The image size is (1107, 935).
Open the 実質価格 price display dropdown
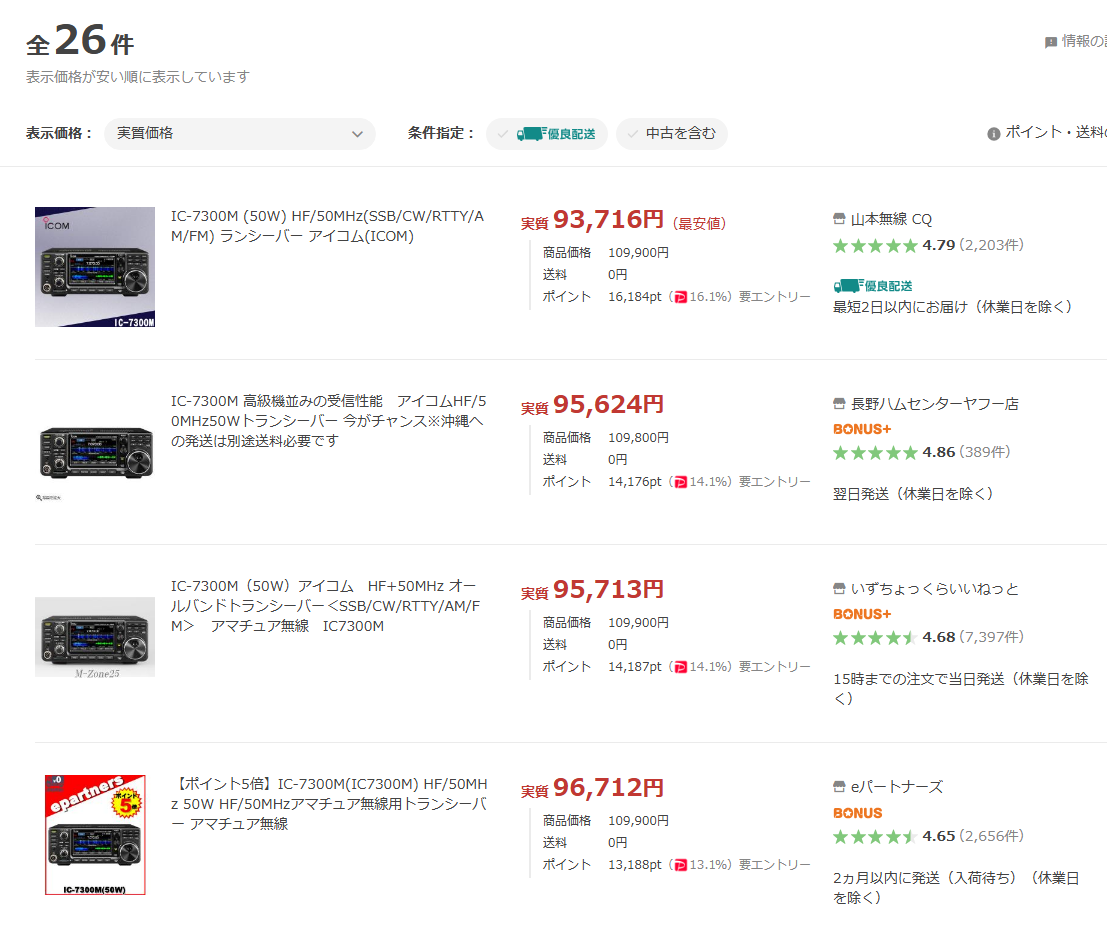(239, 133)
